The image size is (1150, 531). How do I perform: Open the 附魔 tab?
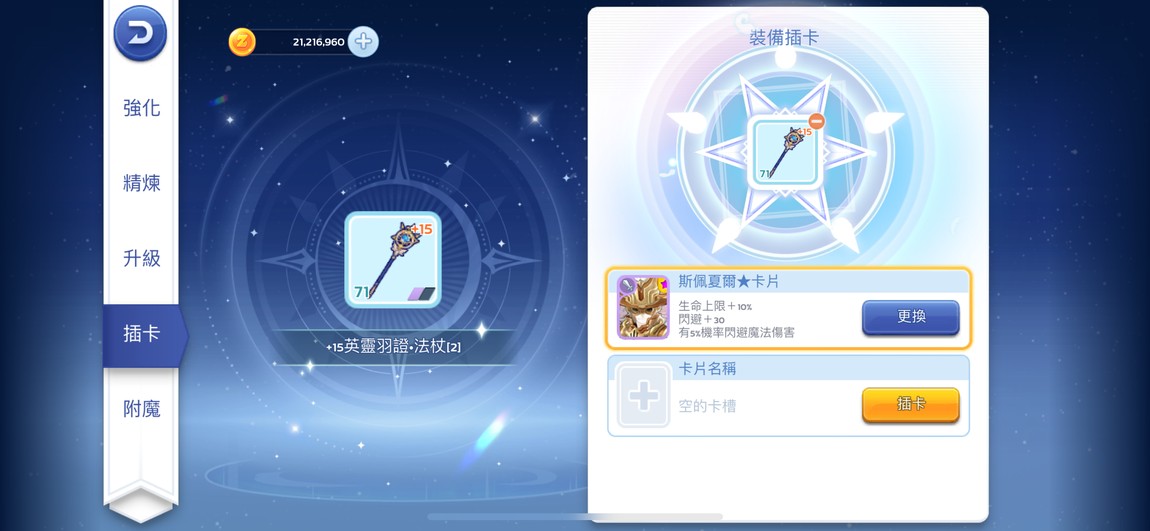click(141, 409)
